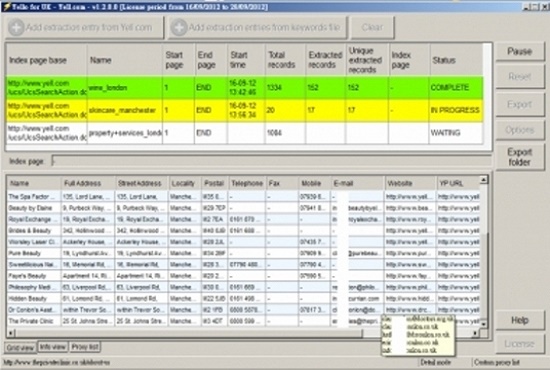550x370 pixels.
Task: Click the Clear button
Action: point(372,27)
